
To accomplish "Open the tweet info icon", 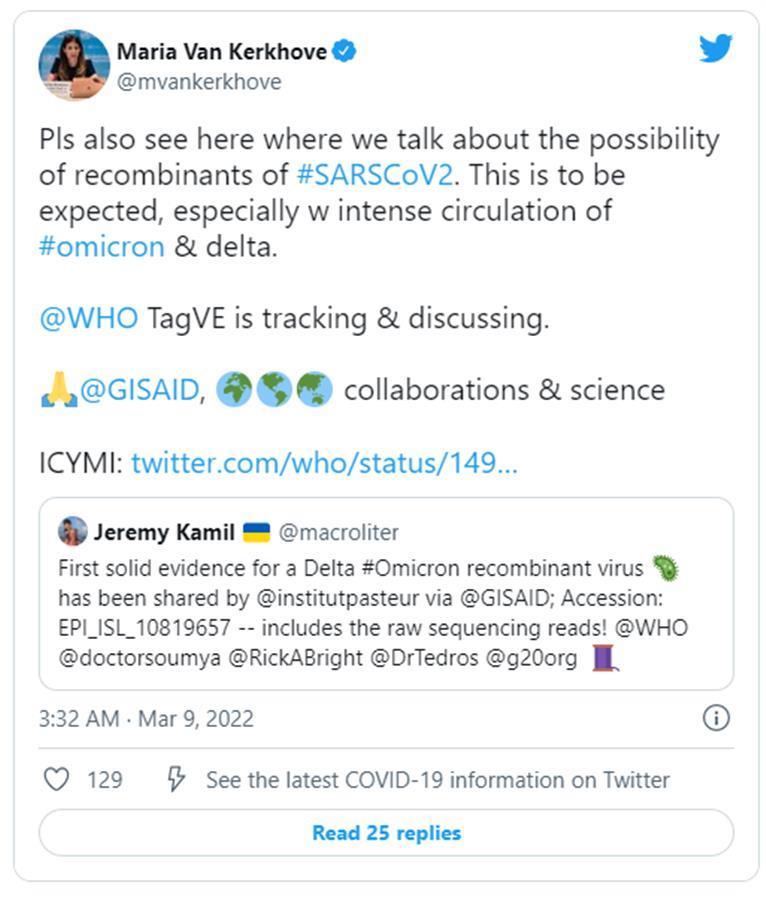I will click(716, 718).
